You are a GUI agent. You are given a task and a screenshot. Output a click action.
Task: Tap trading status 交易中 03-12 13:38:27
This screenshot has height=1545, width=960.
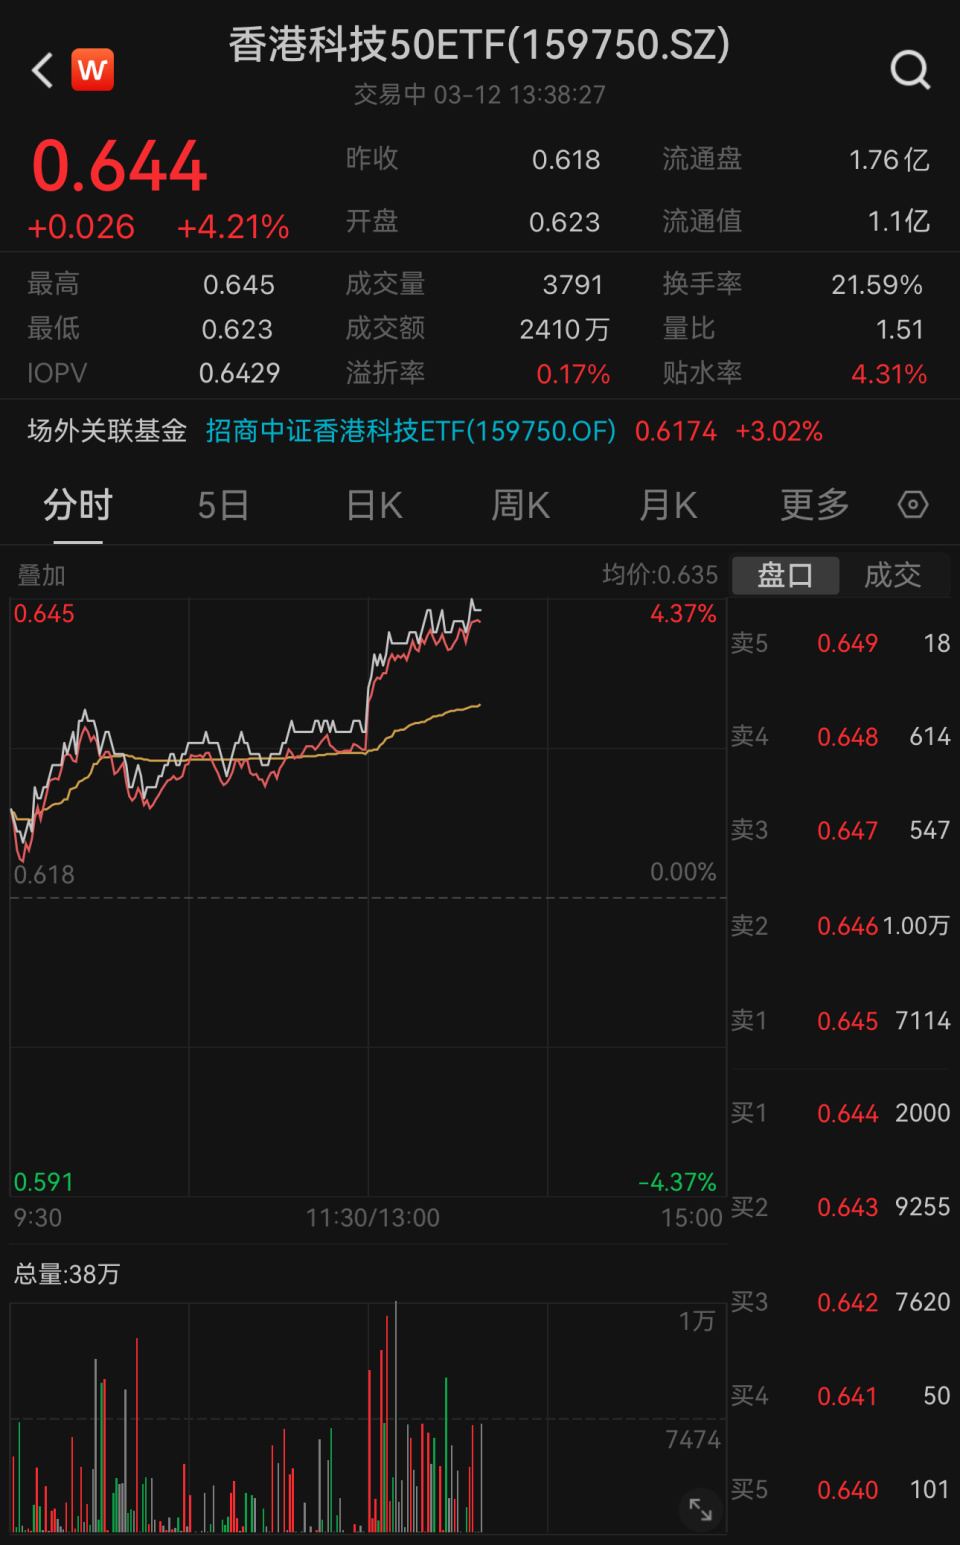479,95
